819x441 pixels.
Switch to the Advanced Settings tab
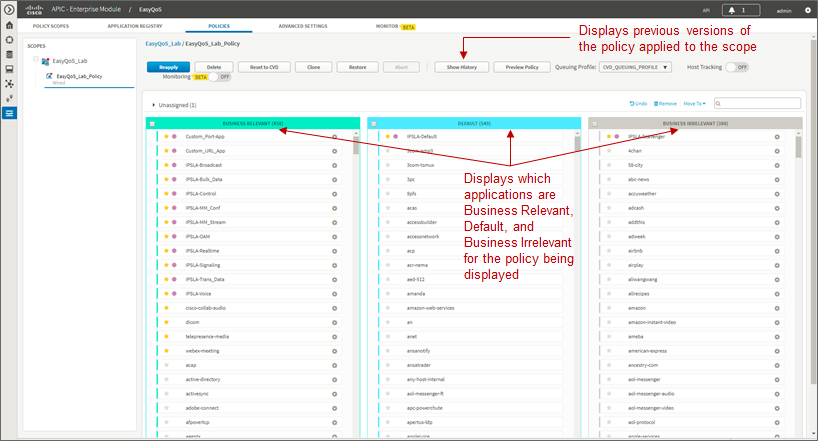click(303, 26)
